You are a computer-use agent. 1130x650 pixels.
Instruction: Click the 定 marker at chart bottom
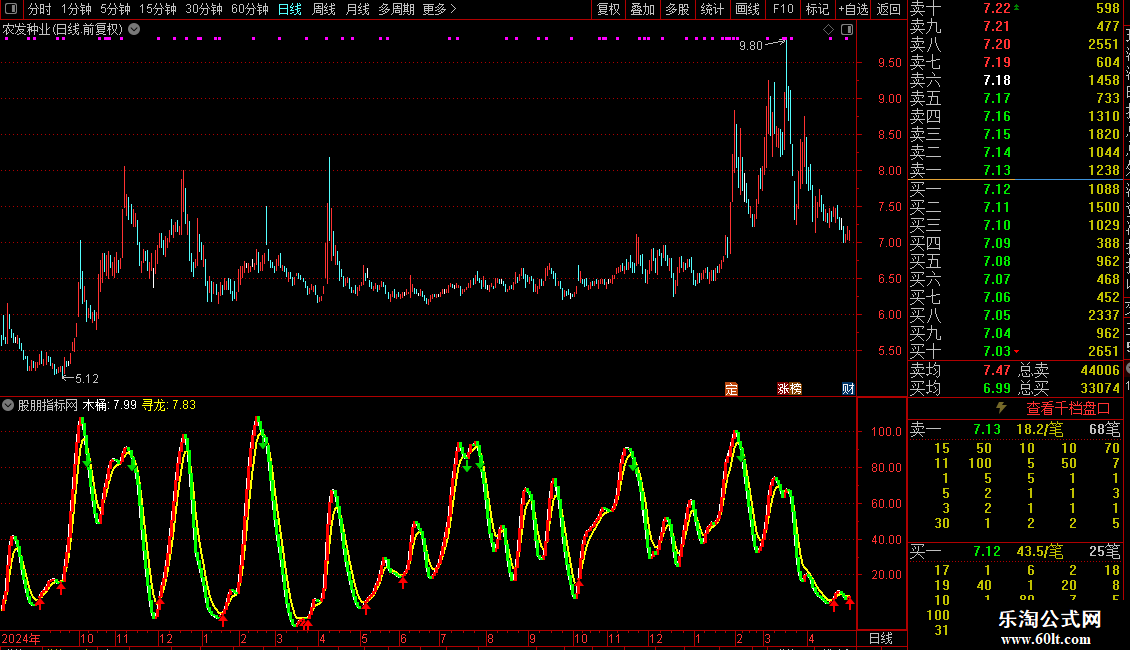(x=731, y=389)
